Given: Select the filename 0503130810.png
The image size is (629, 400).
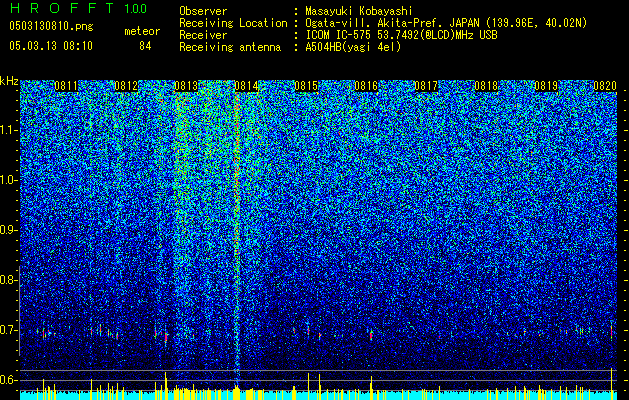Looking at the screenshot, I should point(51,27).
